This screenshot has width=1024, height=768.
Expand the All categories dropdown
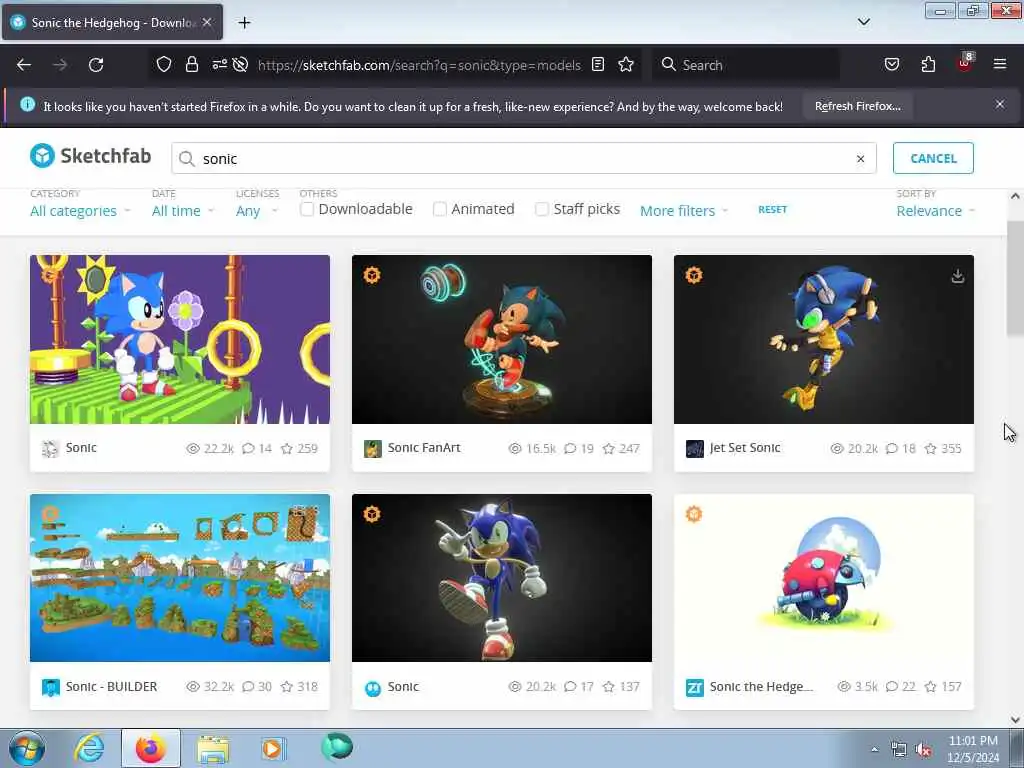click(x=80, y=211)
